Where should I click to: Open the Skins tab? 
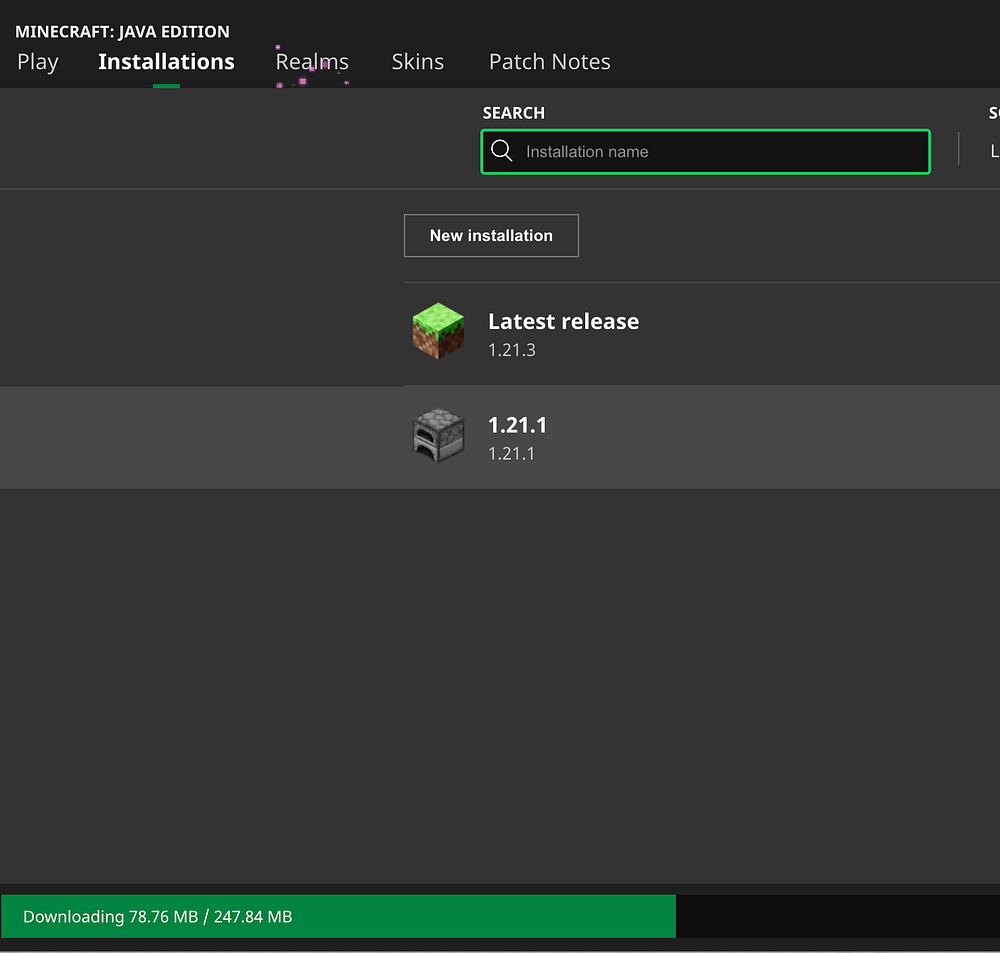(418, 61)
